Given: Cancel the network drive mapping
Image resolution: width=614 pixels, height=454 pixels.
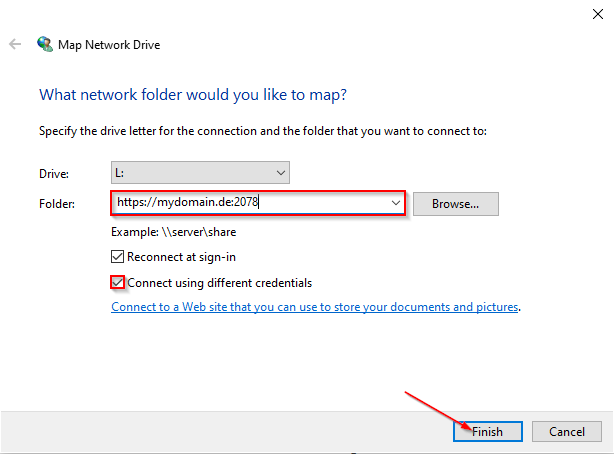Looking at the screenshot, I should tap(567, 431).
